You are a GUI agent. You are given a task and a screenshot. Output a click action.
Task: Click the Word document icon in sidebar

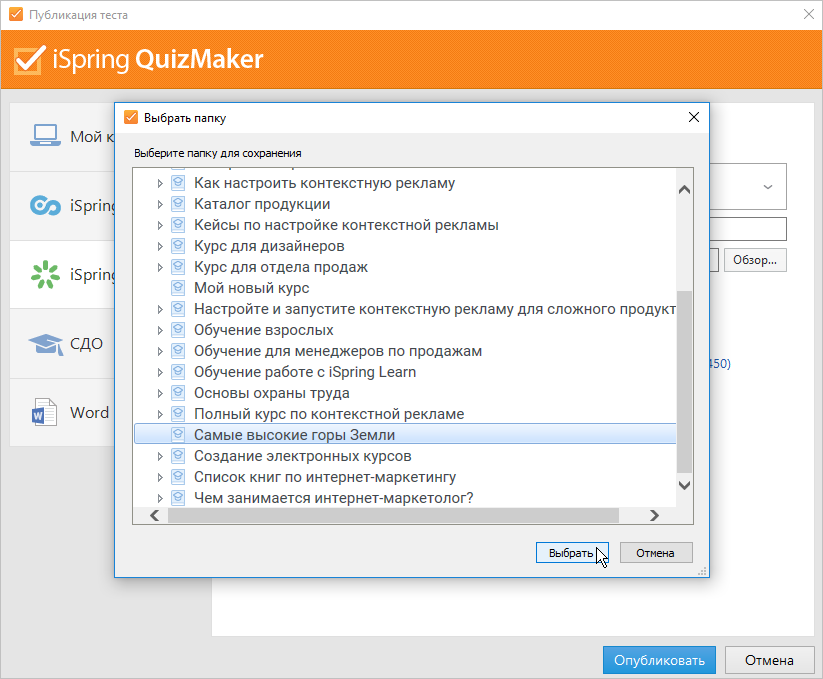click(44, 412)
